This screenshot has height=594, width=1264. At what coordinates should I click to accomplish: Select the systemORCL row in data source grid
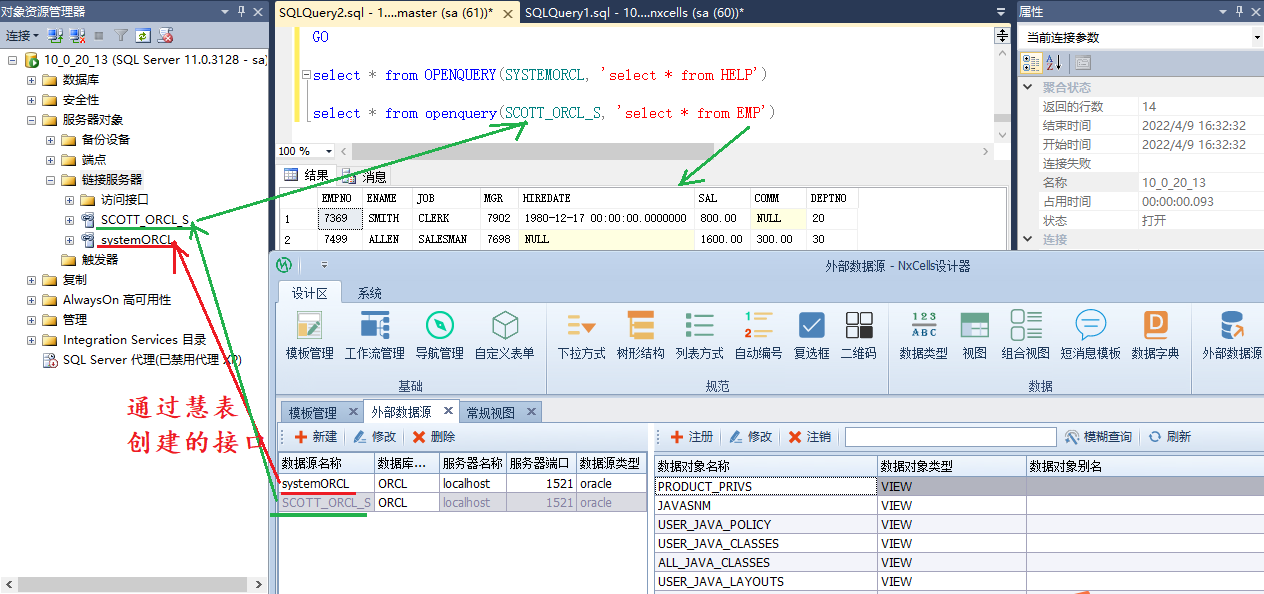tap(461, 484)
